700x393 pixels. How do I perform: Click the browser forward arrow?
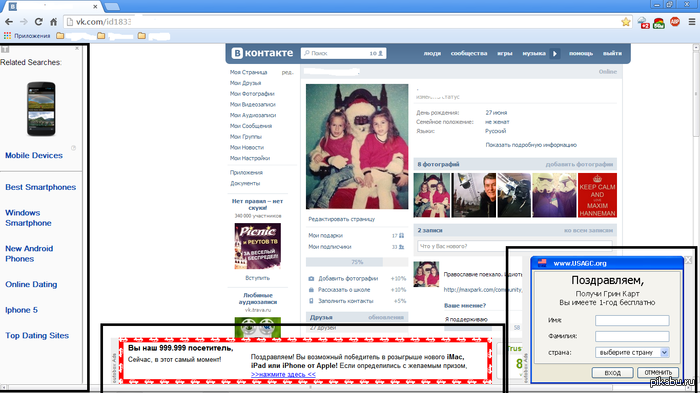[x=24, y=21]
